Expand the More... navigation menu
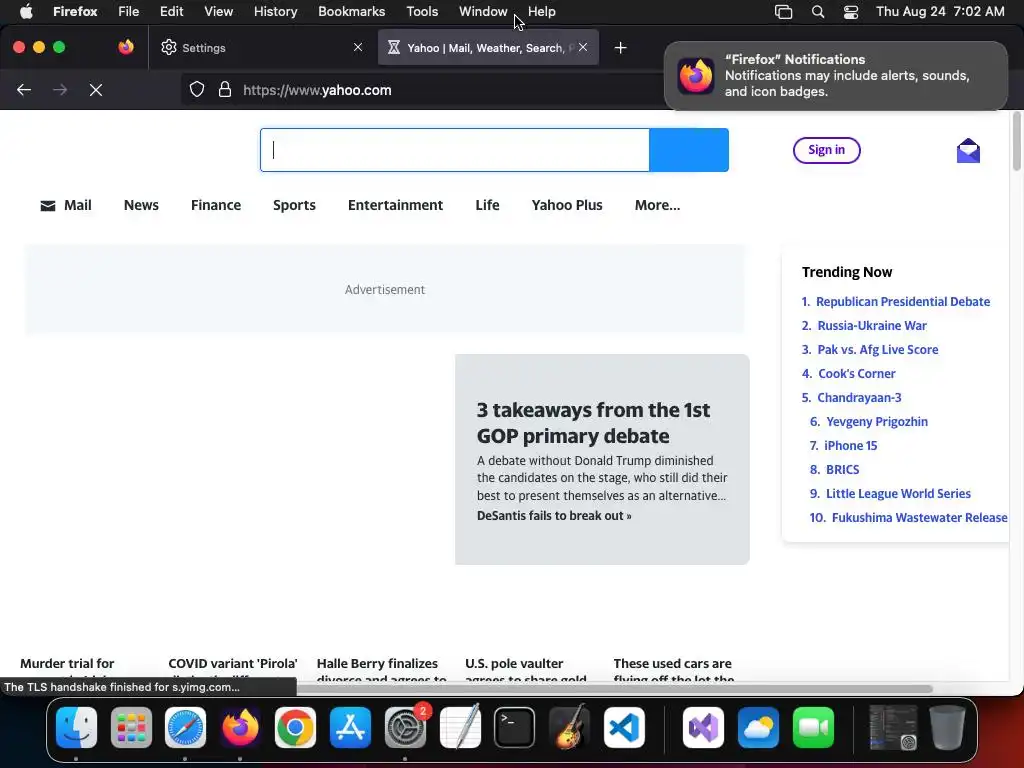Viewport: 1024px width, 768px height. [x=657, y=205]
